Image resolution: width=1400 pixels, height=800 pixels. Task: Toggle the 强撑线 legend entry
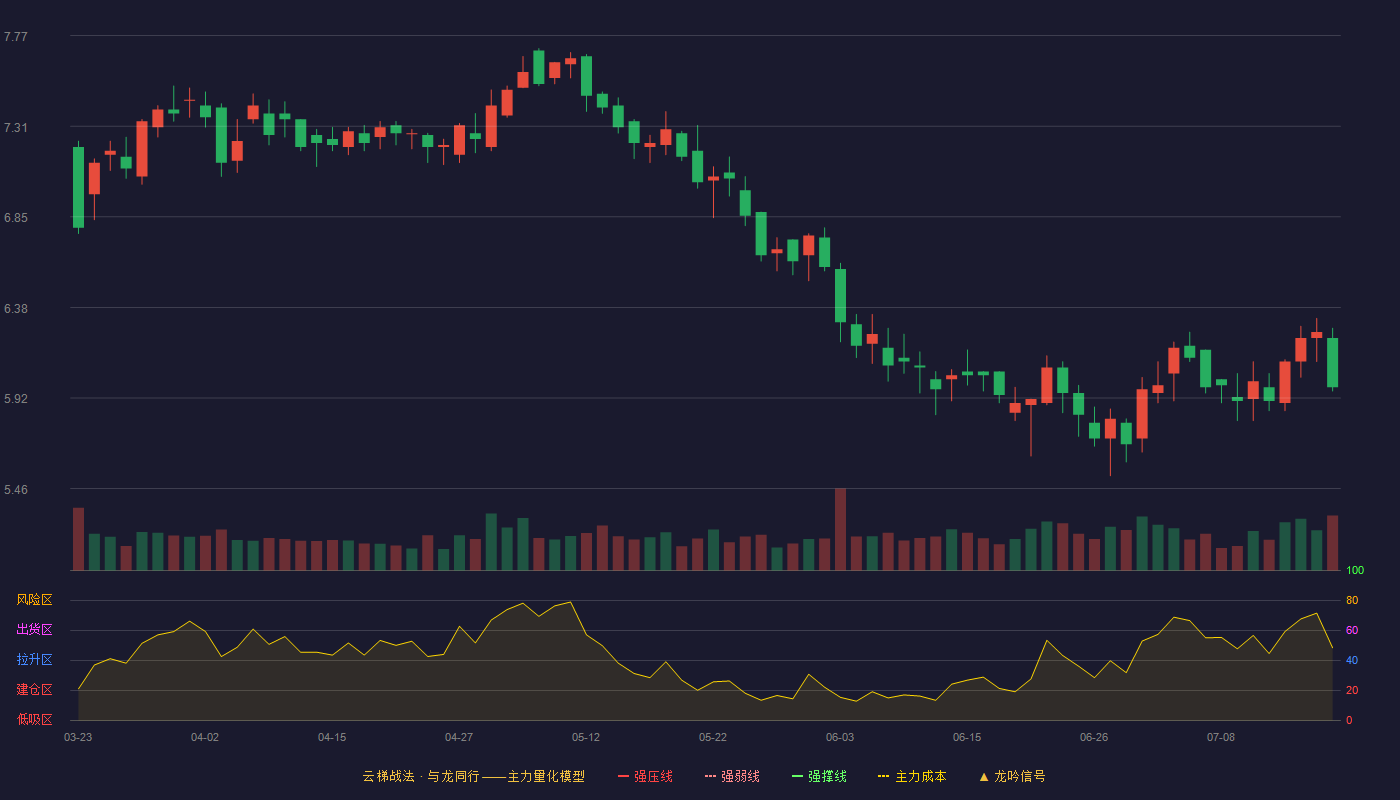point(819,776)
